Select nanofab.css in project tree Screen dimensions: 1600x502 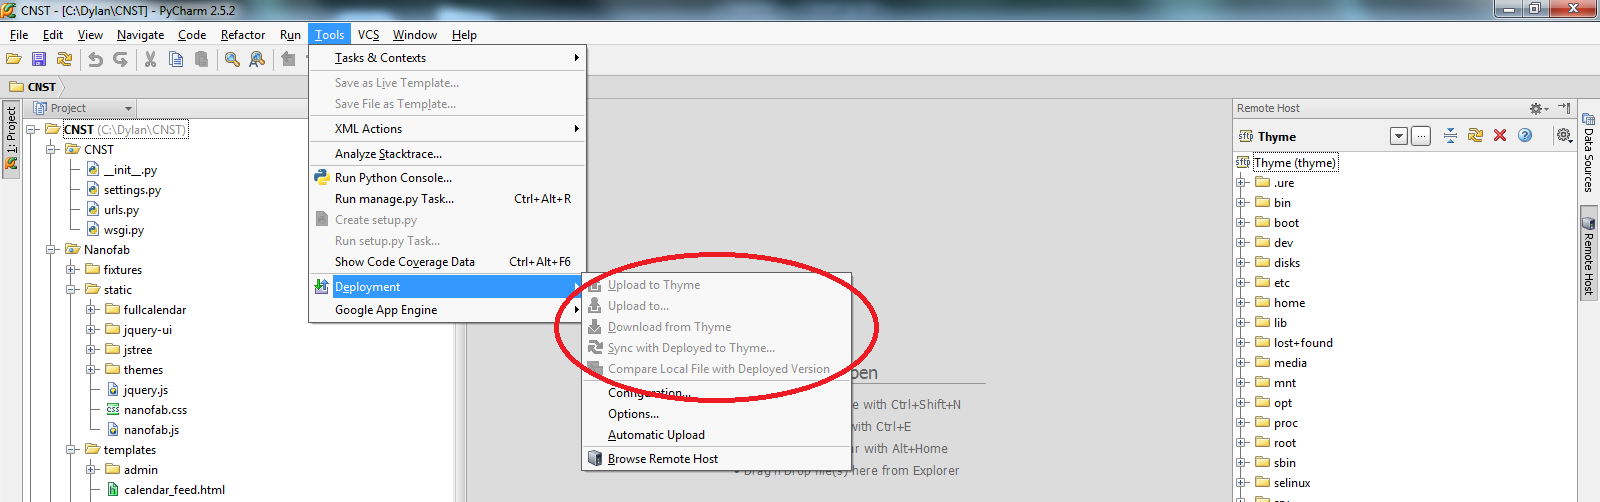click(x=155, y=410)
